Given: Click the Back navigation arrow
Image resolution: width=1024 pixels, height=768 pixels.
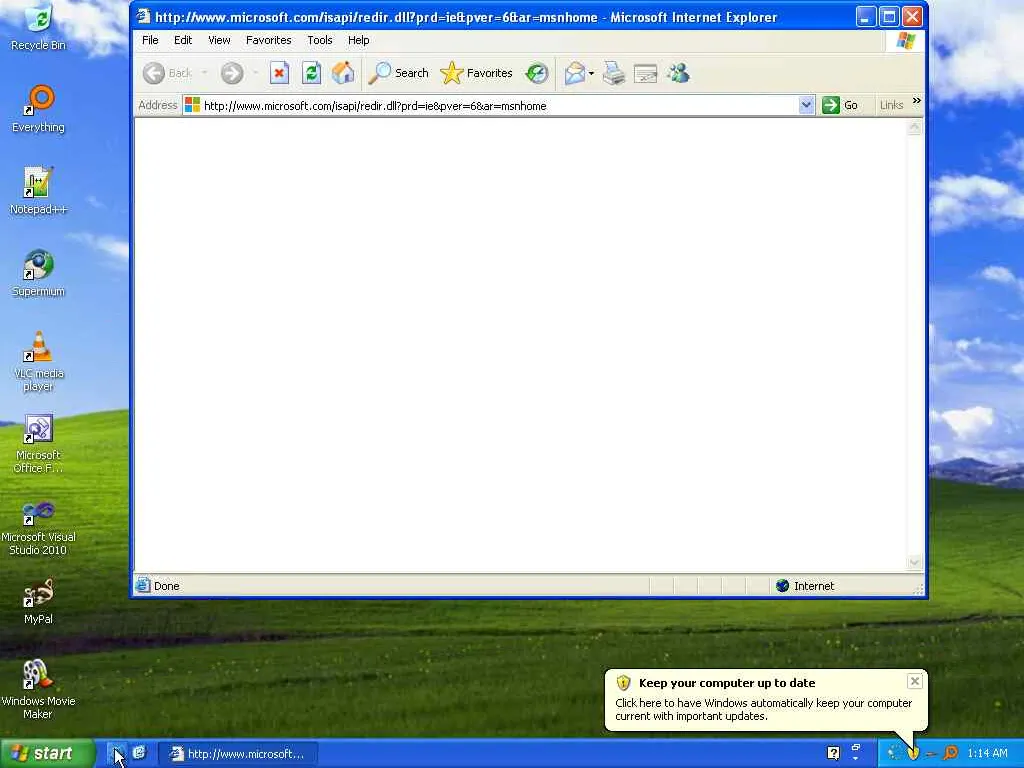Looking at the screenshot, I should pos(154,73).
